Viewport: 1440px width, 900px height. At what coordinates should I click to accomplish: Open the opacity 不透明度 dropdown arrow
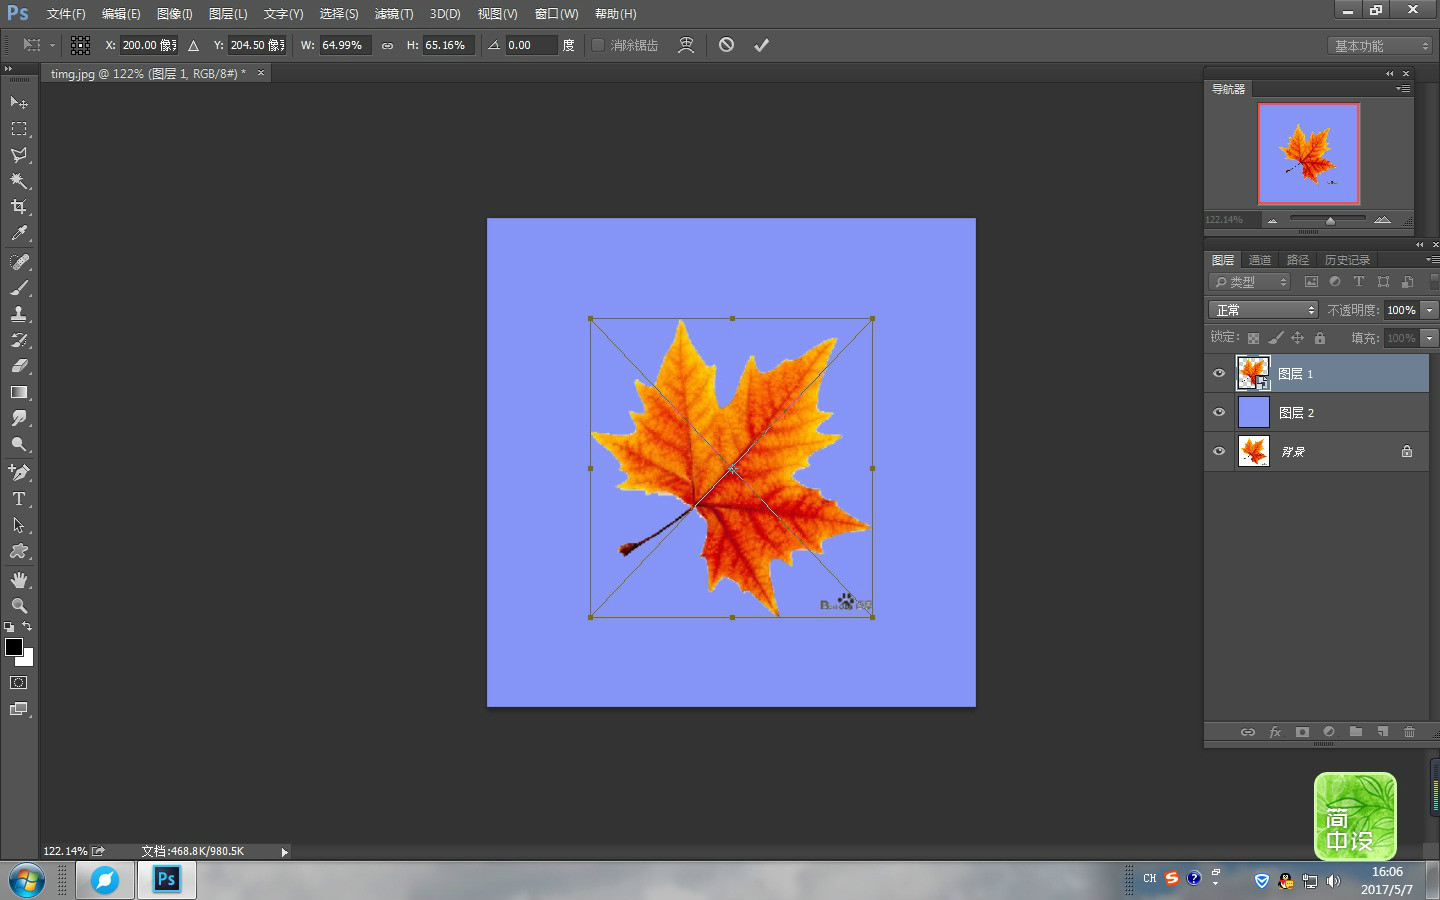click(1429, 310)
